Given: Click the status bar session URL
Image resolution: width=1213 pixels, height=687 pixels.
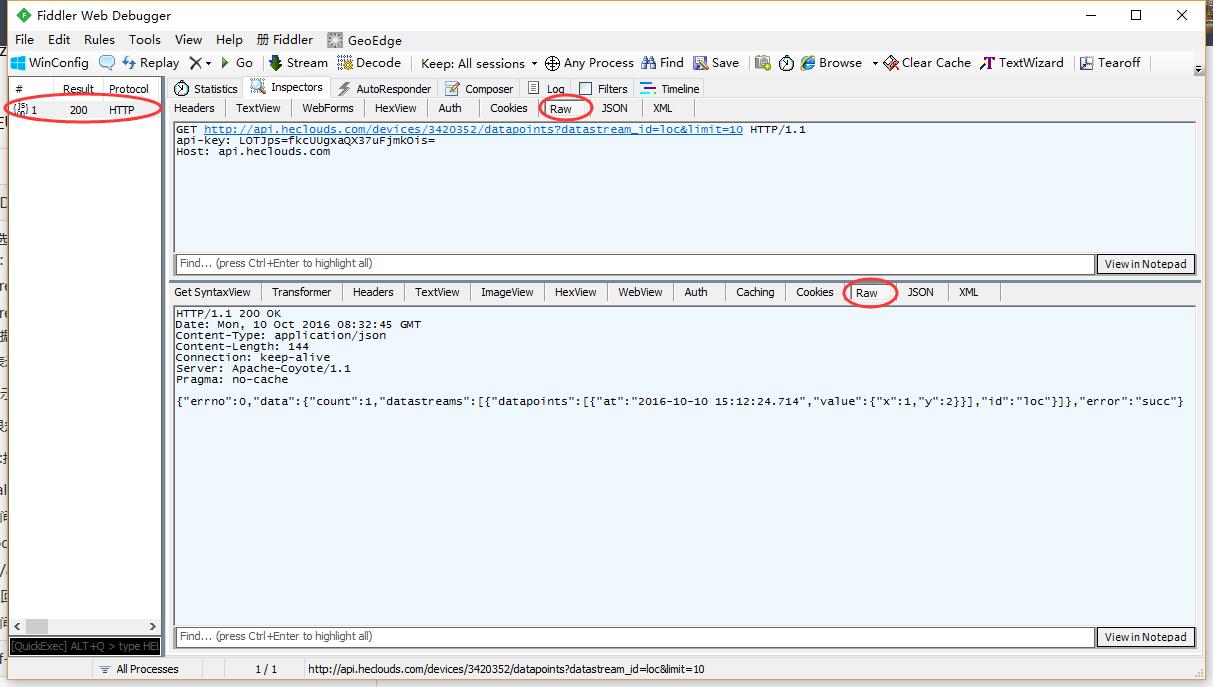Looking at the screenshot, I should point(506,669).
